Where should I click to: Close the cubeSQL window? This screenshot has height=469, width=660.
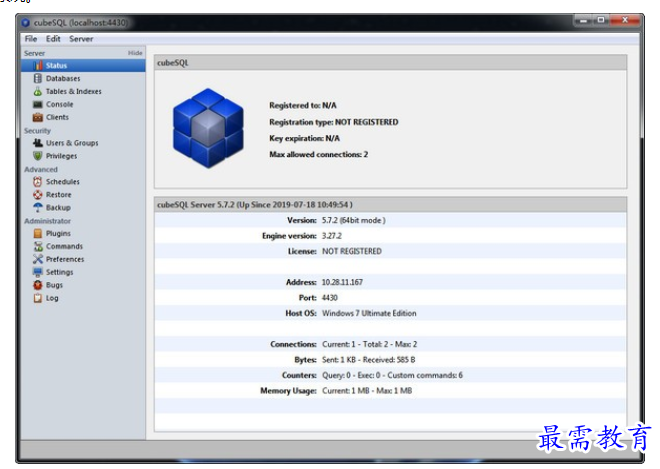coord(625,20)
